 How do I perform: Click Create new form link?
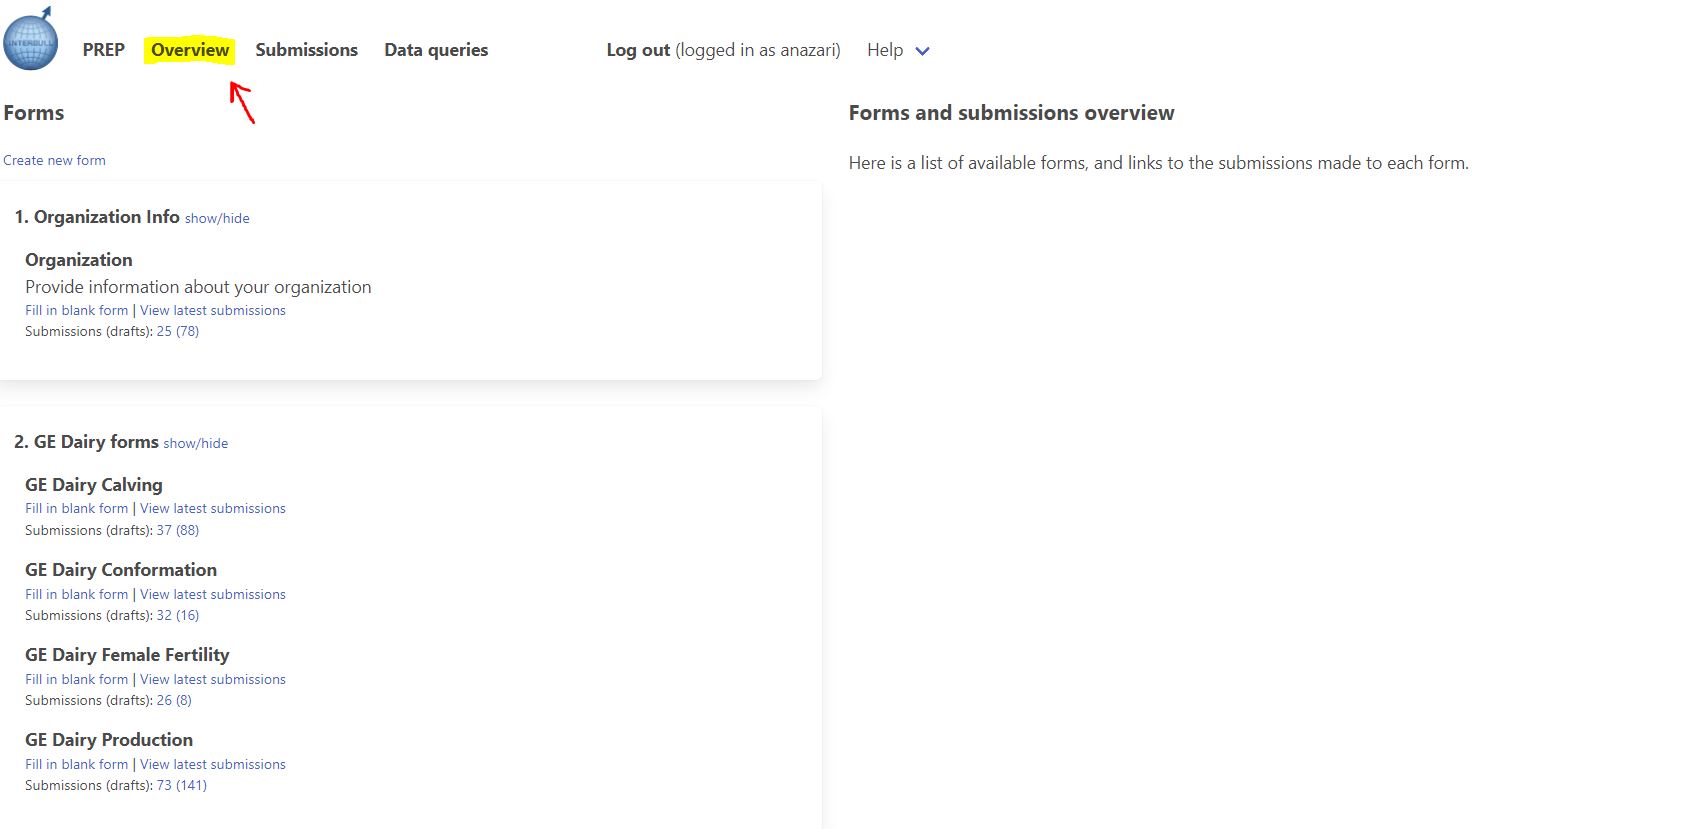[54, 160]
